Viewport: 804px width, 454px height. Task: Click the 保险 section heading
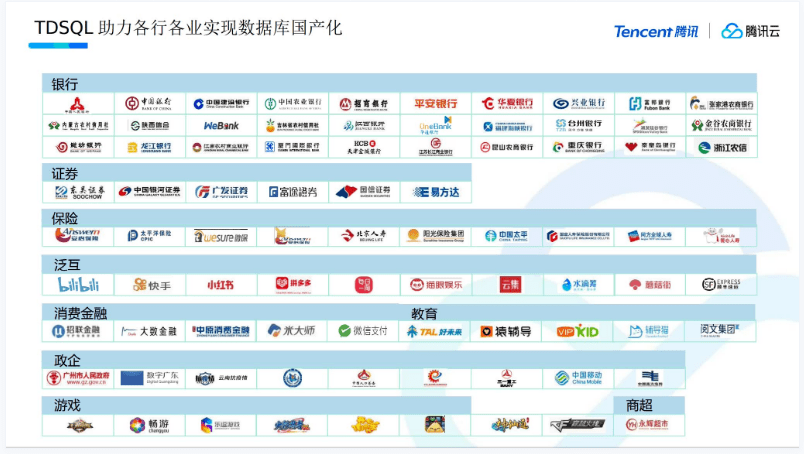click(x=65, y=219)
